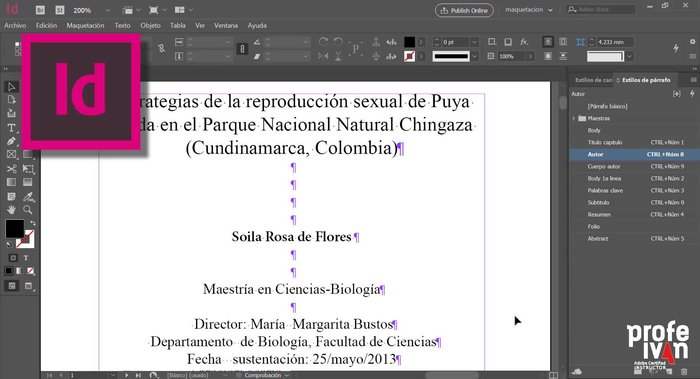The image size is (700, 379).
Task: Select the Pen tool
Action: point(12,142)
